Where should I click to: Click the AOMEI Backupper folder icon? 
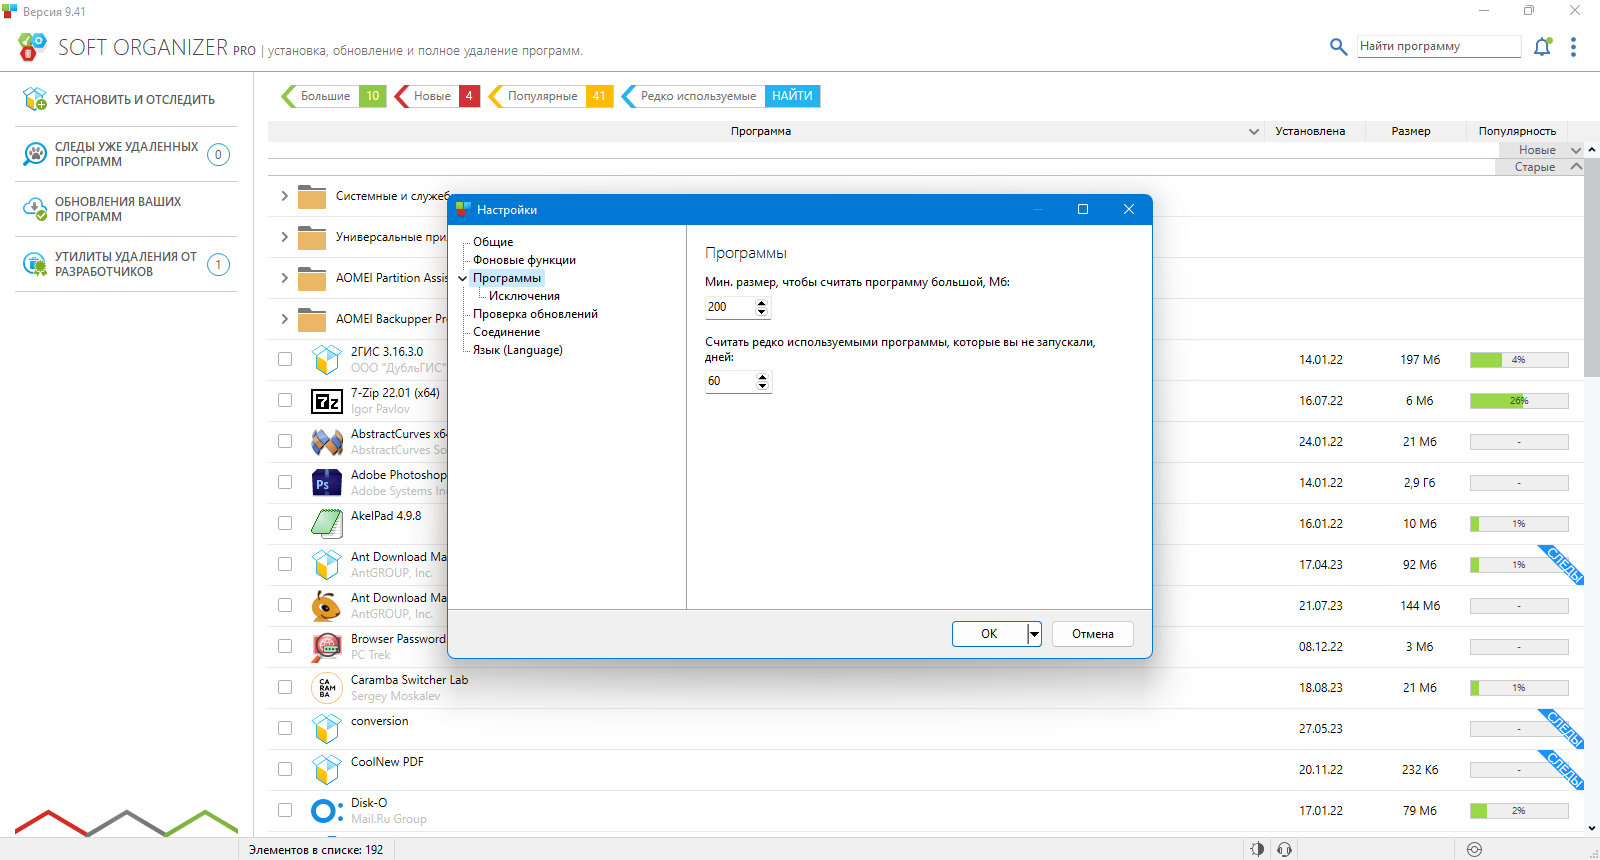(x=312, y=319)
